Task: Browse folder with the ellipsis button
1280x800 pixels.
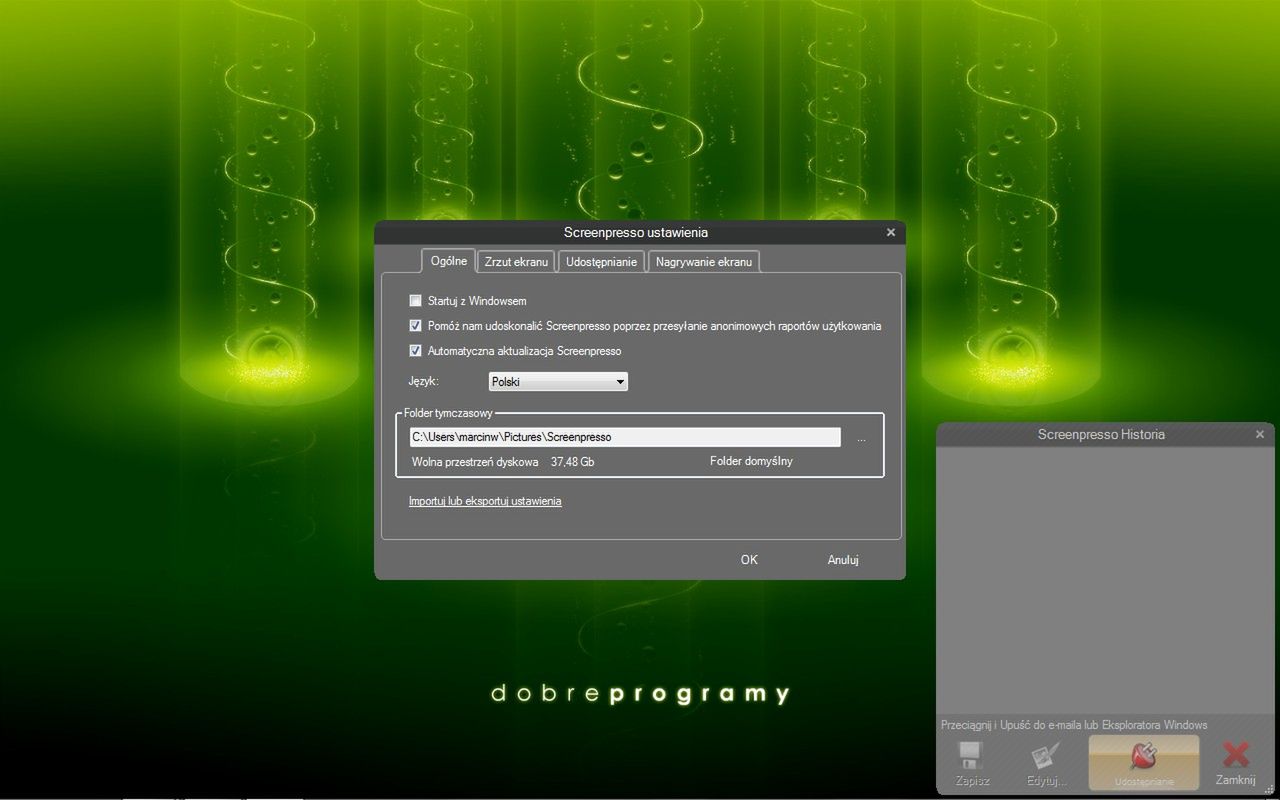Action: coord(861,438)
